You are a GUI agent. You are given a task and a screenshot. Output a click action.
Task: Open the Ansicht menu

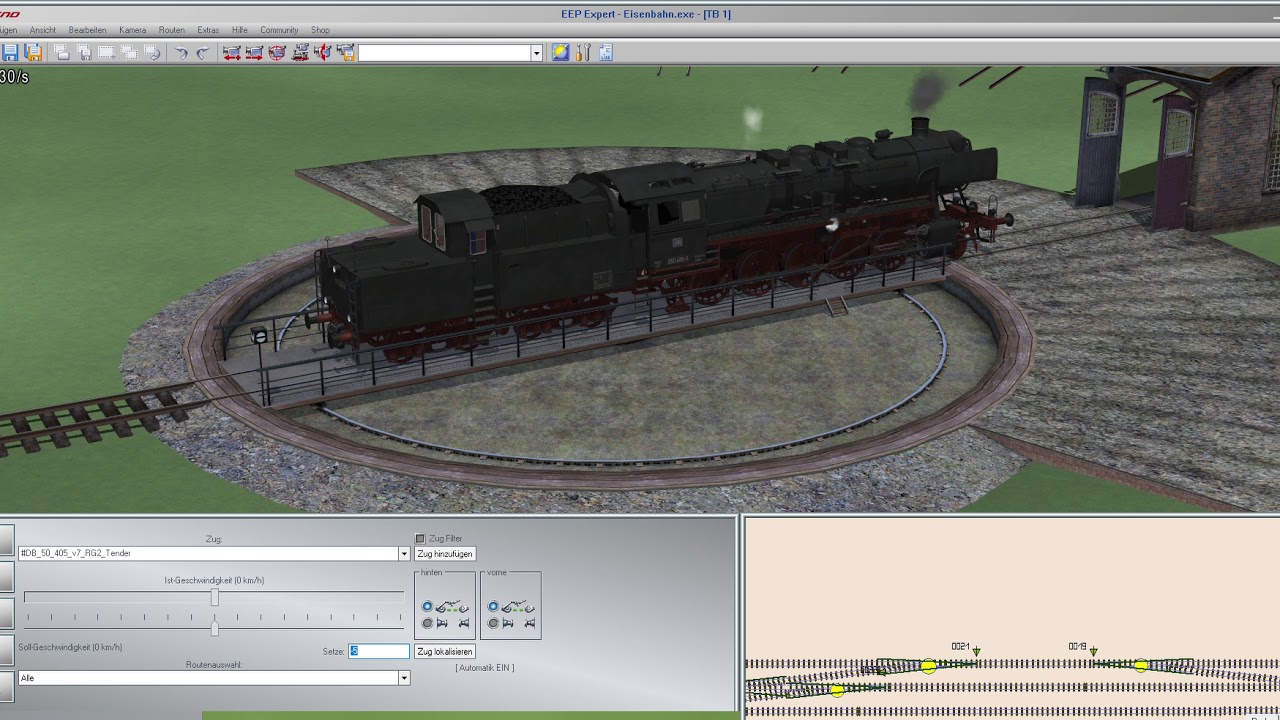click(x=43, y=30)
